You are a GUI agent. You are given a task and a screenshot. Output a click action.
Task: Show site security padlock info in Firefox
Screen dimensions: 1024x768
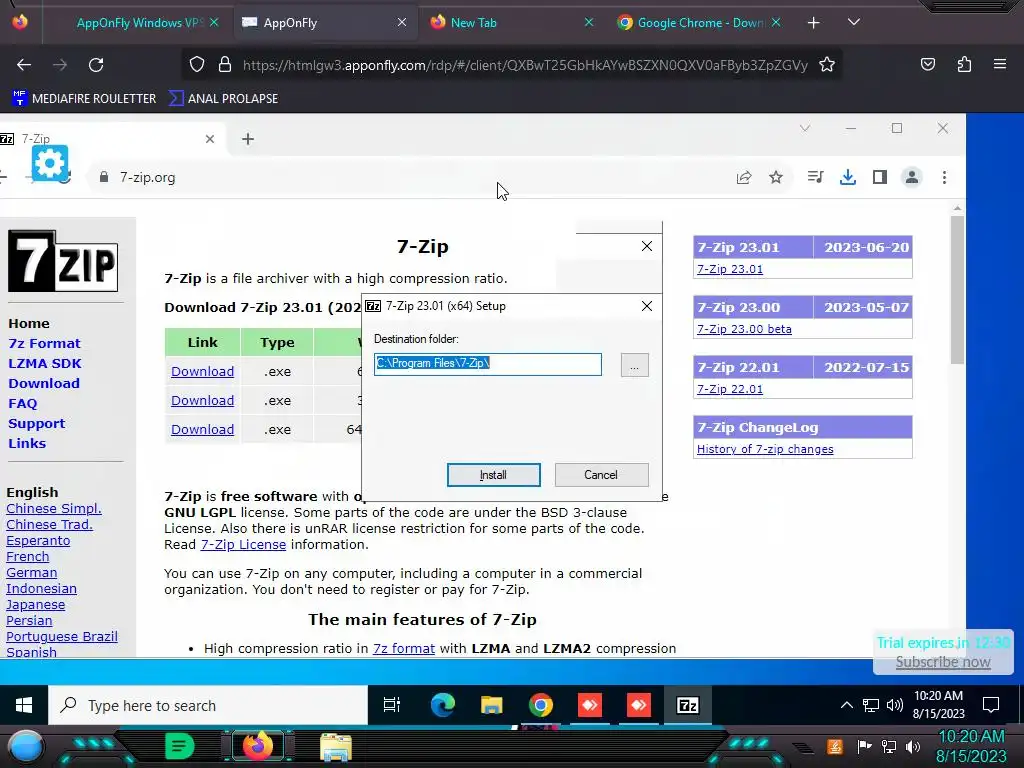pyautogui.click(x=225, y=65)
